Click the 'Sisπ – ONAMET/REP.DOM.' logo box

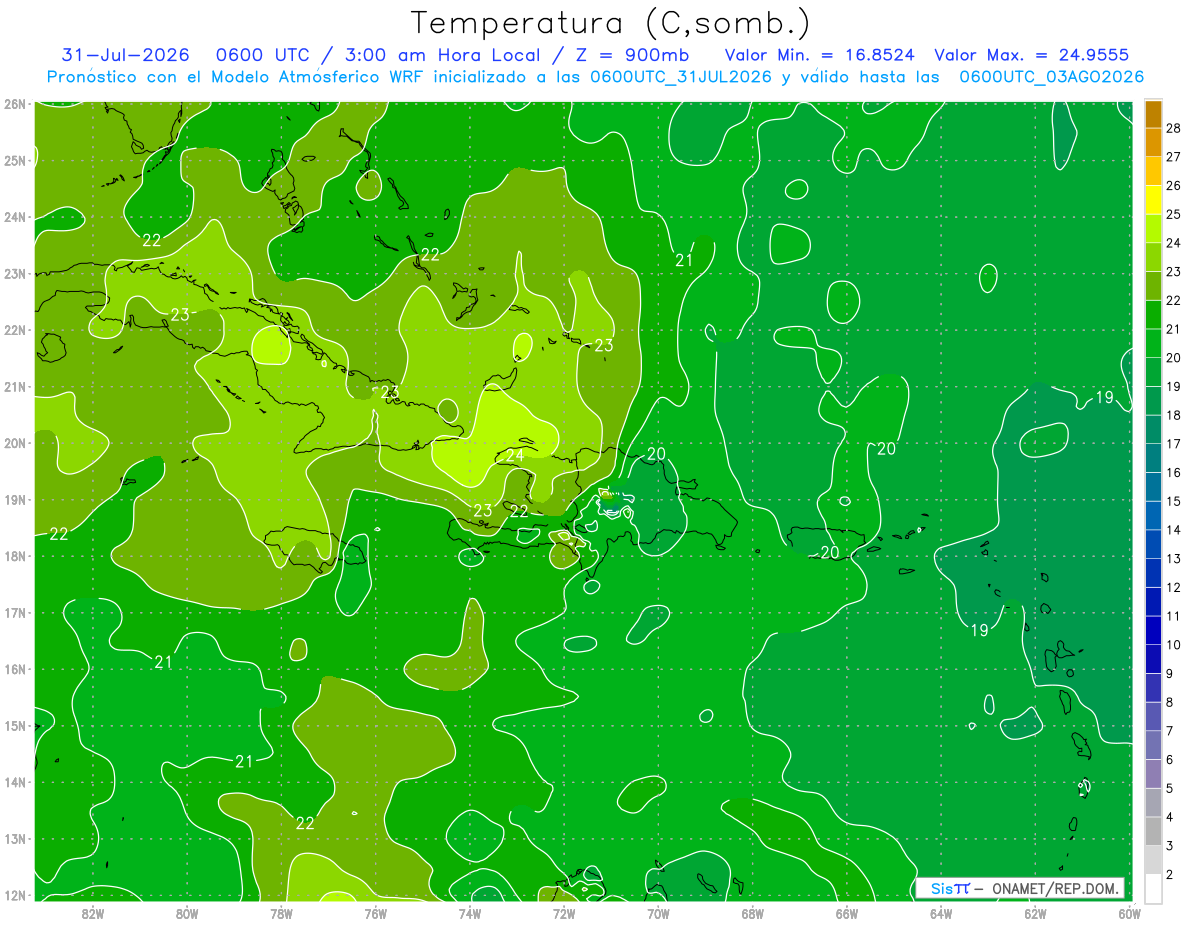tap(1020, 888)
